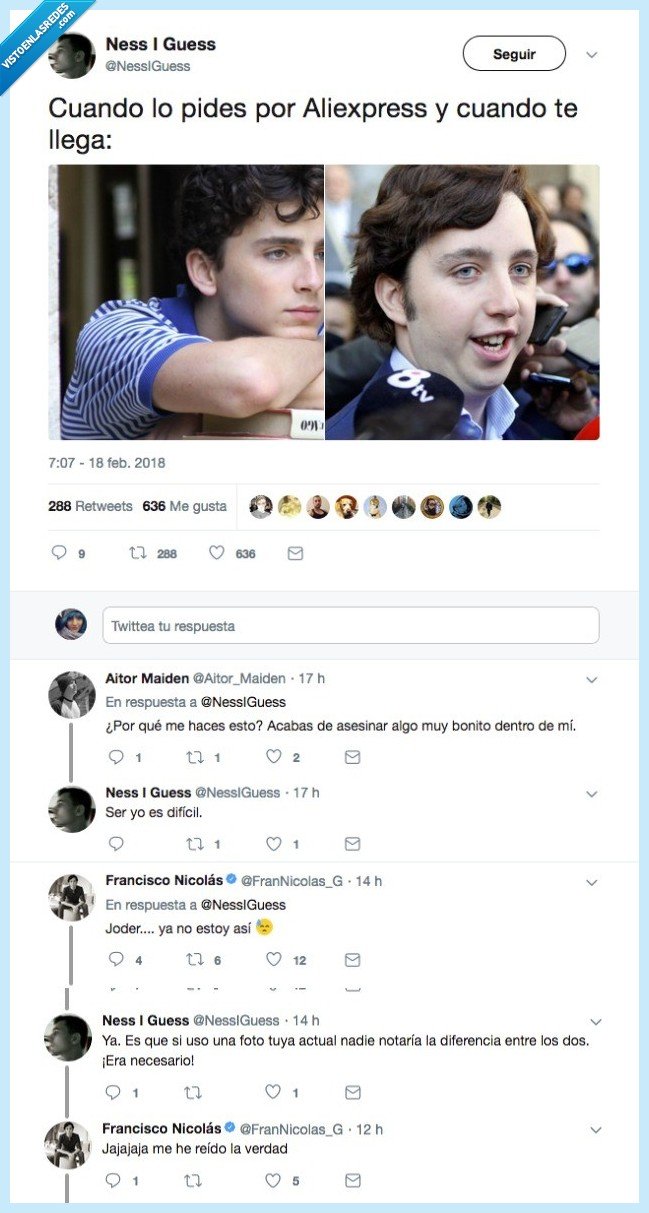Like the 'Jajajaja me he reído' reply
649x1213 pixels.
tap(274, 1181)
